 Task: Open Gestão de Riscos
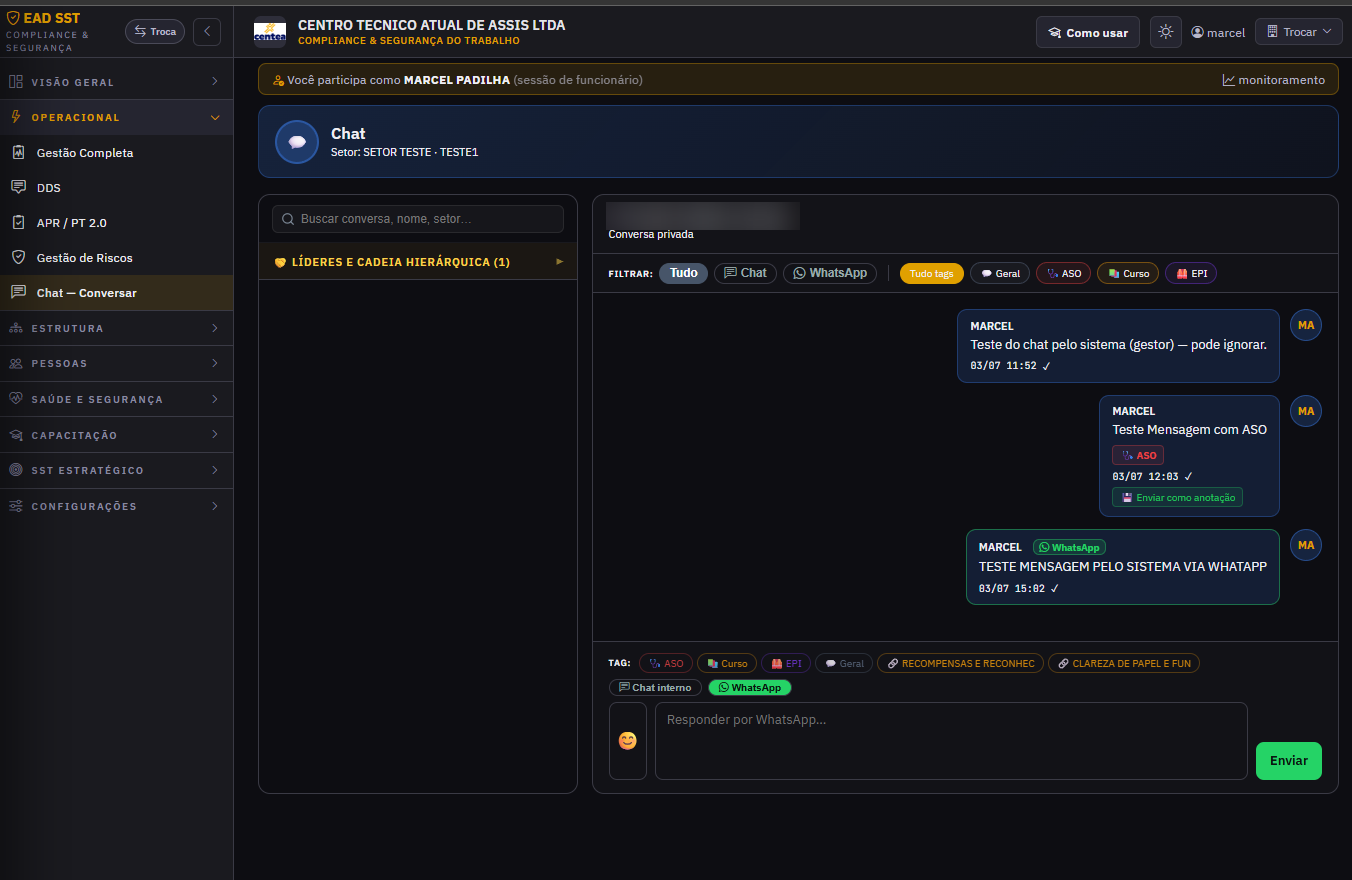pos(116,258)
